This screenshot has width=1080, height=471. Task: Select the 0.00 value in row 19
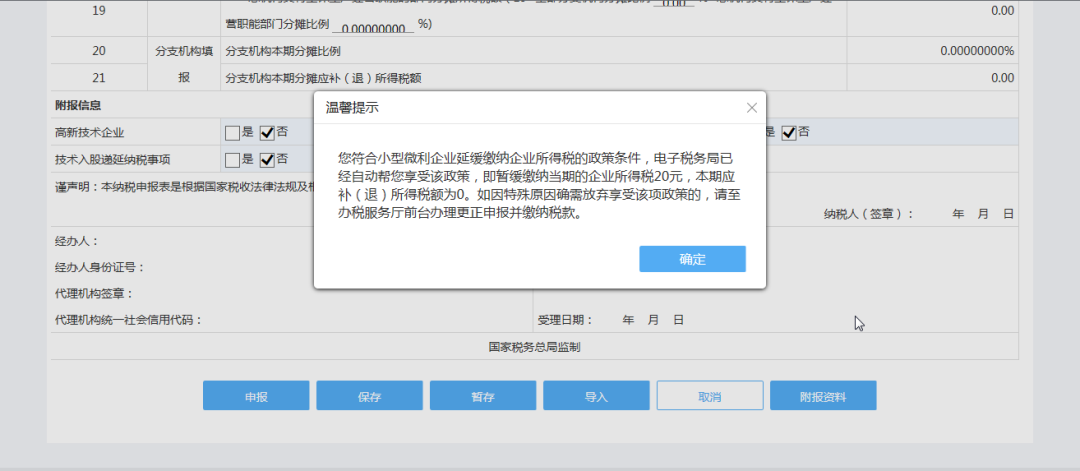(1002, 11)
